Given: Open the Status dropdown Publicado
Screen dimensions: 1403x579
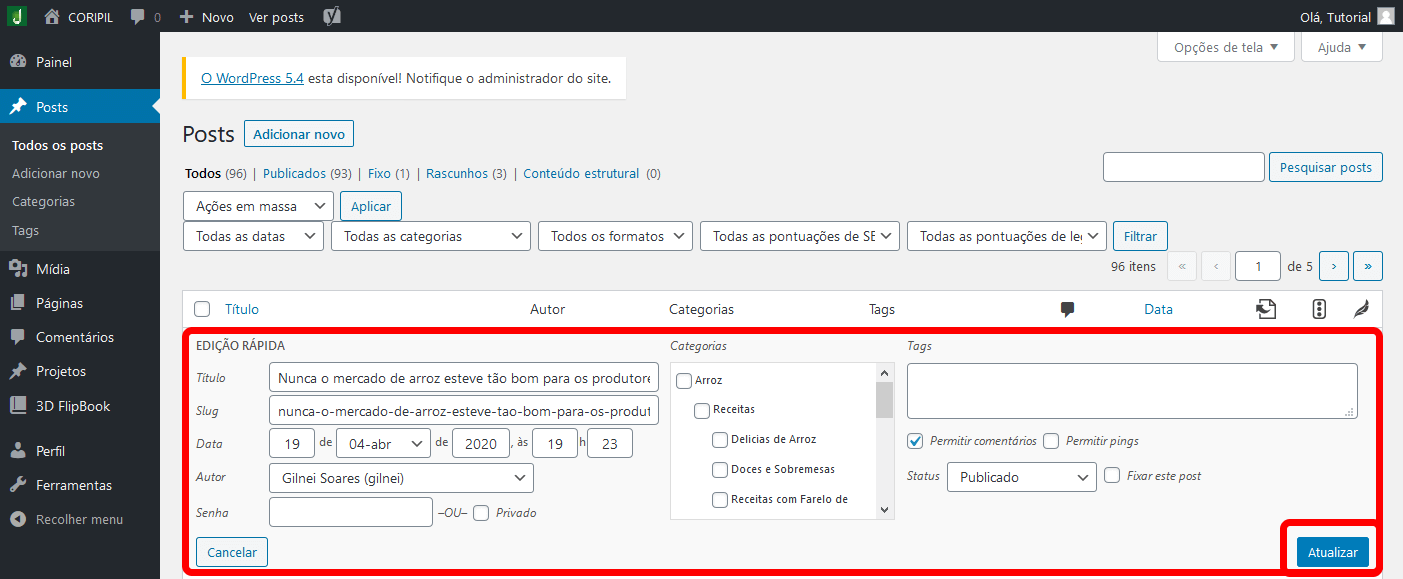Looking at the screenshot, I should point(1022,477).
